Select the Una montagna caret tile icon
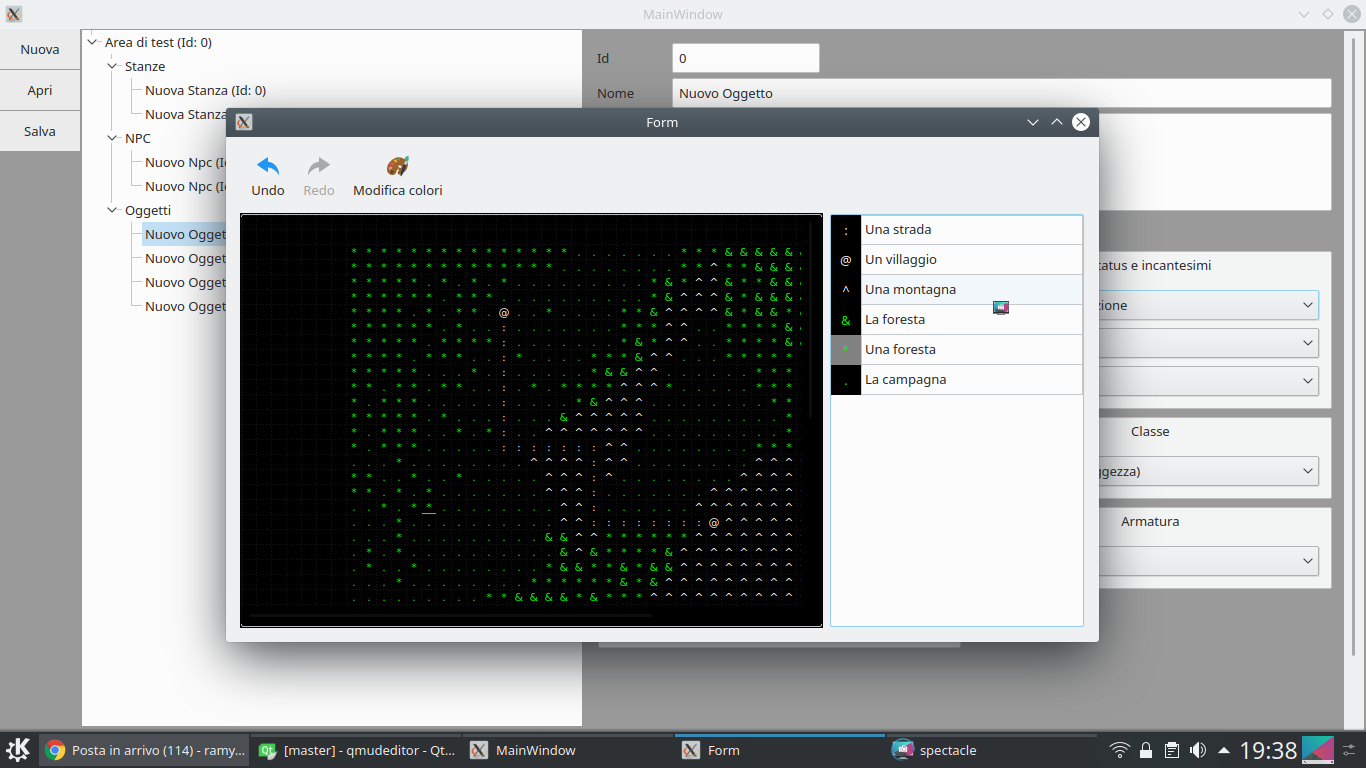Screen dimensions: 1366x768 point(846,290)
